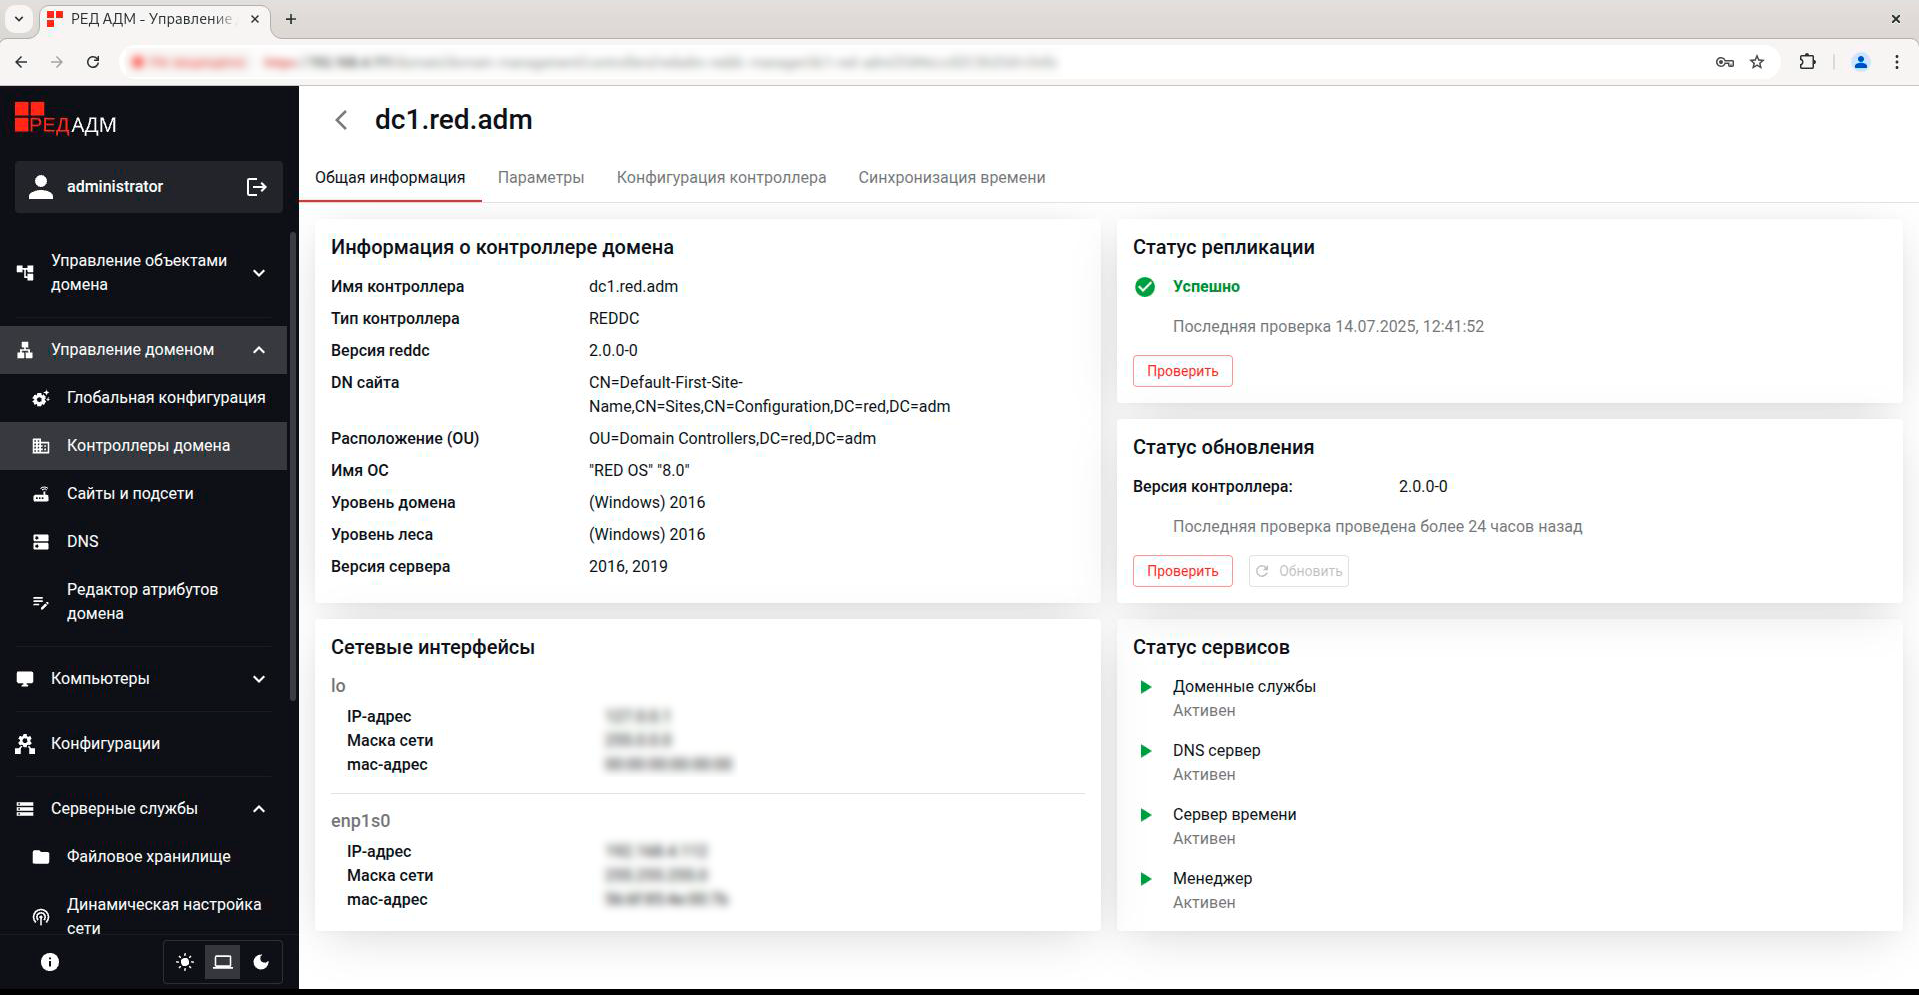Open the password key icon in address bar

(1725, 62)
